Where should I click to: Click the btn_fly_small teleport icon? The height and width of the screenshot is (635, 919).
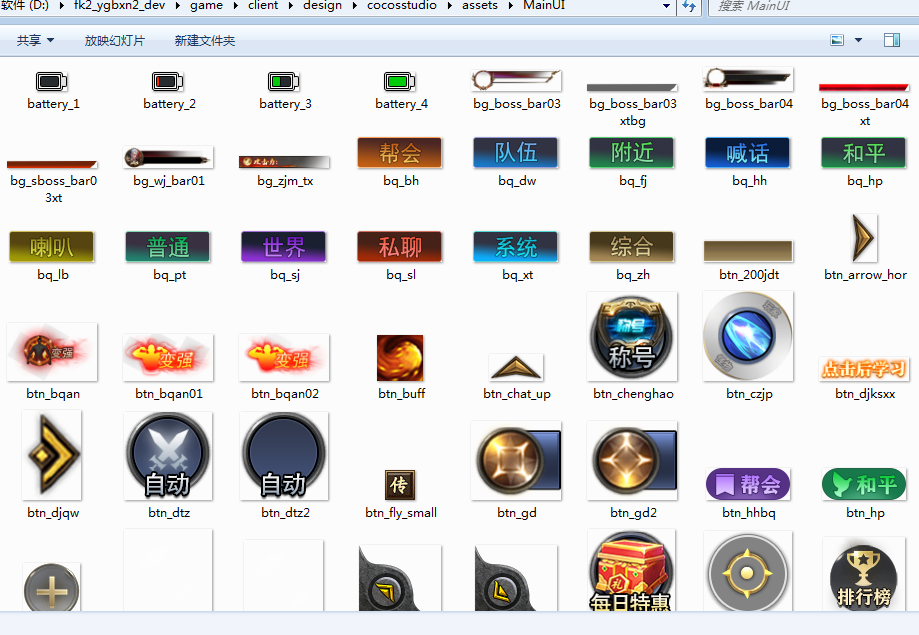click(x=400, y=485)
